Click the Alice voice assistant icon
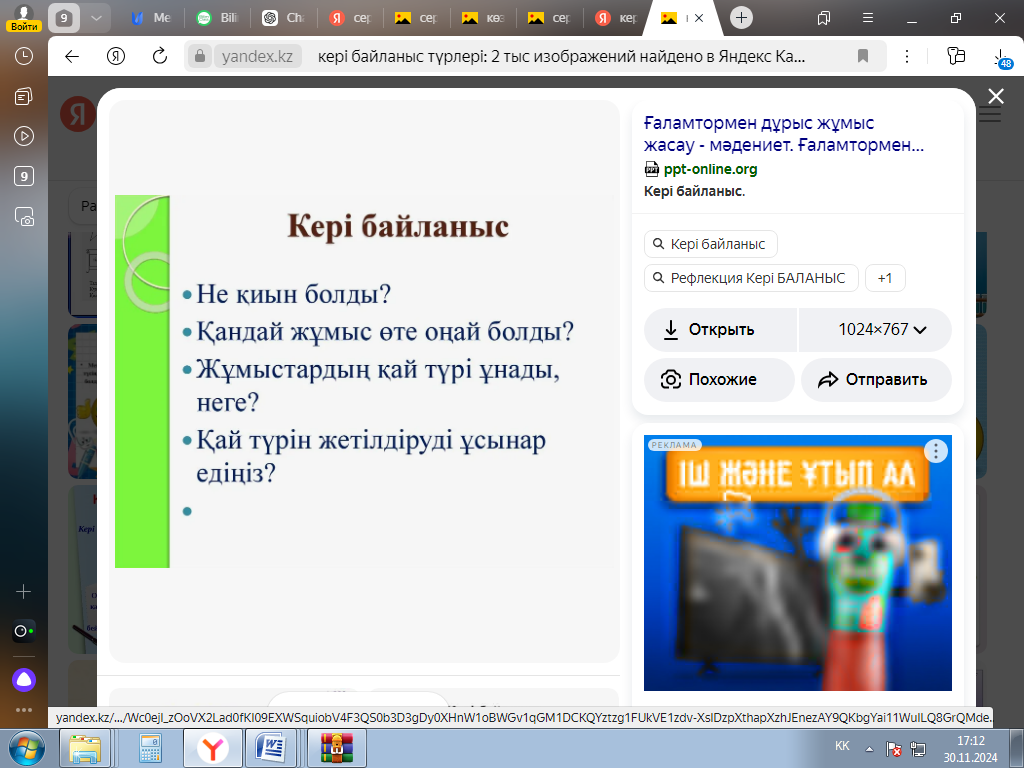Viewport: 1024px width, 768px height. [x=23, y=680]
